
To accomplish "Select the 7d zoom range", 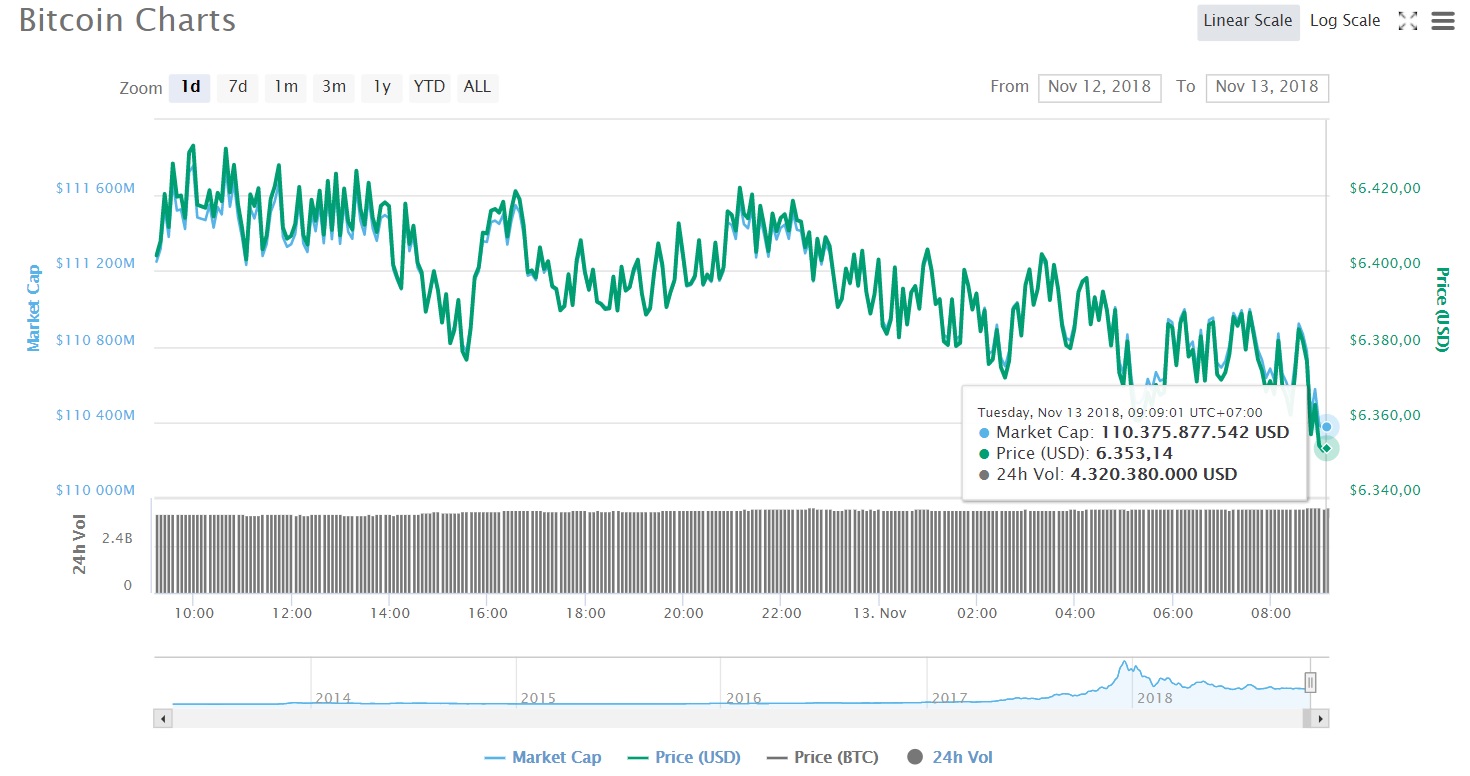I will (x=238, y=87).
